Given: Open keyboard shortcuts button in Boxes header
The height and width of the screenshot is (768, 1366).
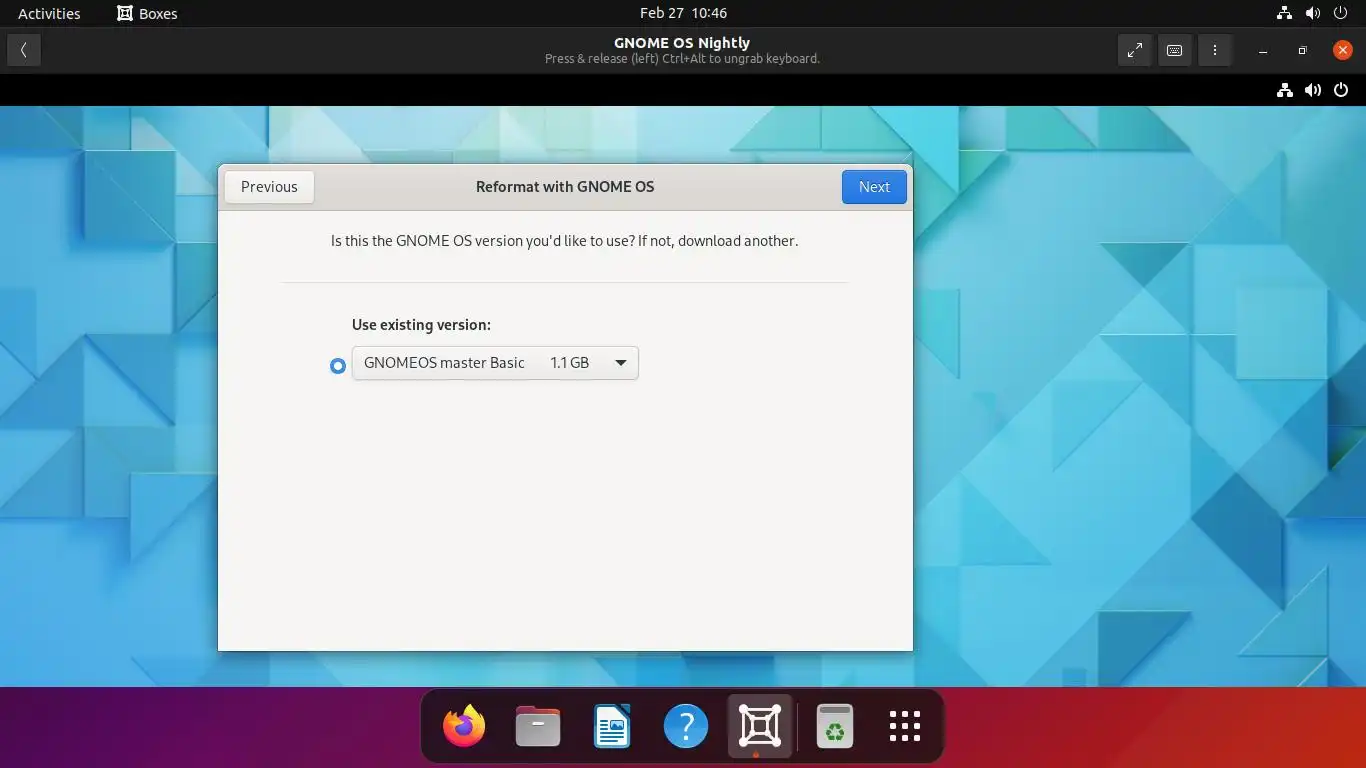Looking at the screenshot, I should (1174, 50).
